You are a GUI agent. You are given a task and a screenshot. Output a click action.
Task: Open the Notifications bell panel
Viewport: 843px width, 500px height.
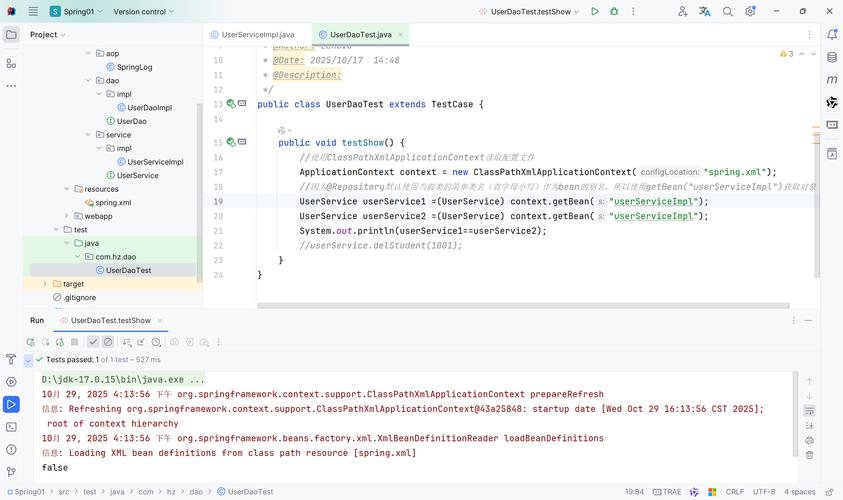click(831, 33)
